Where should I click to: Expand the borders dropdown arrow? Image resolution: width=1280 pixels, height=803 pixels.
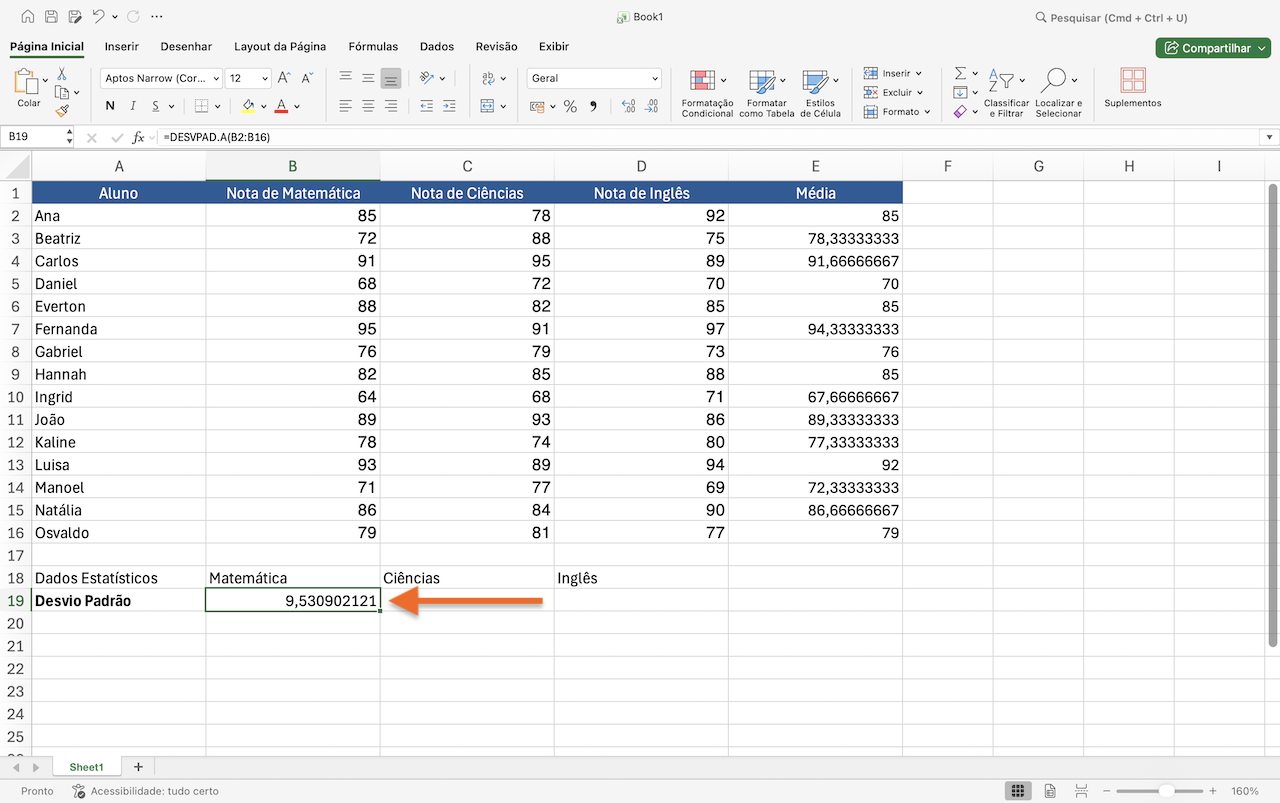point(218,106)
